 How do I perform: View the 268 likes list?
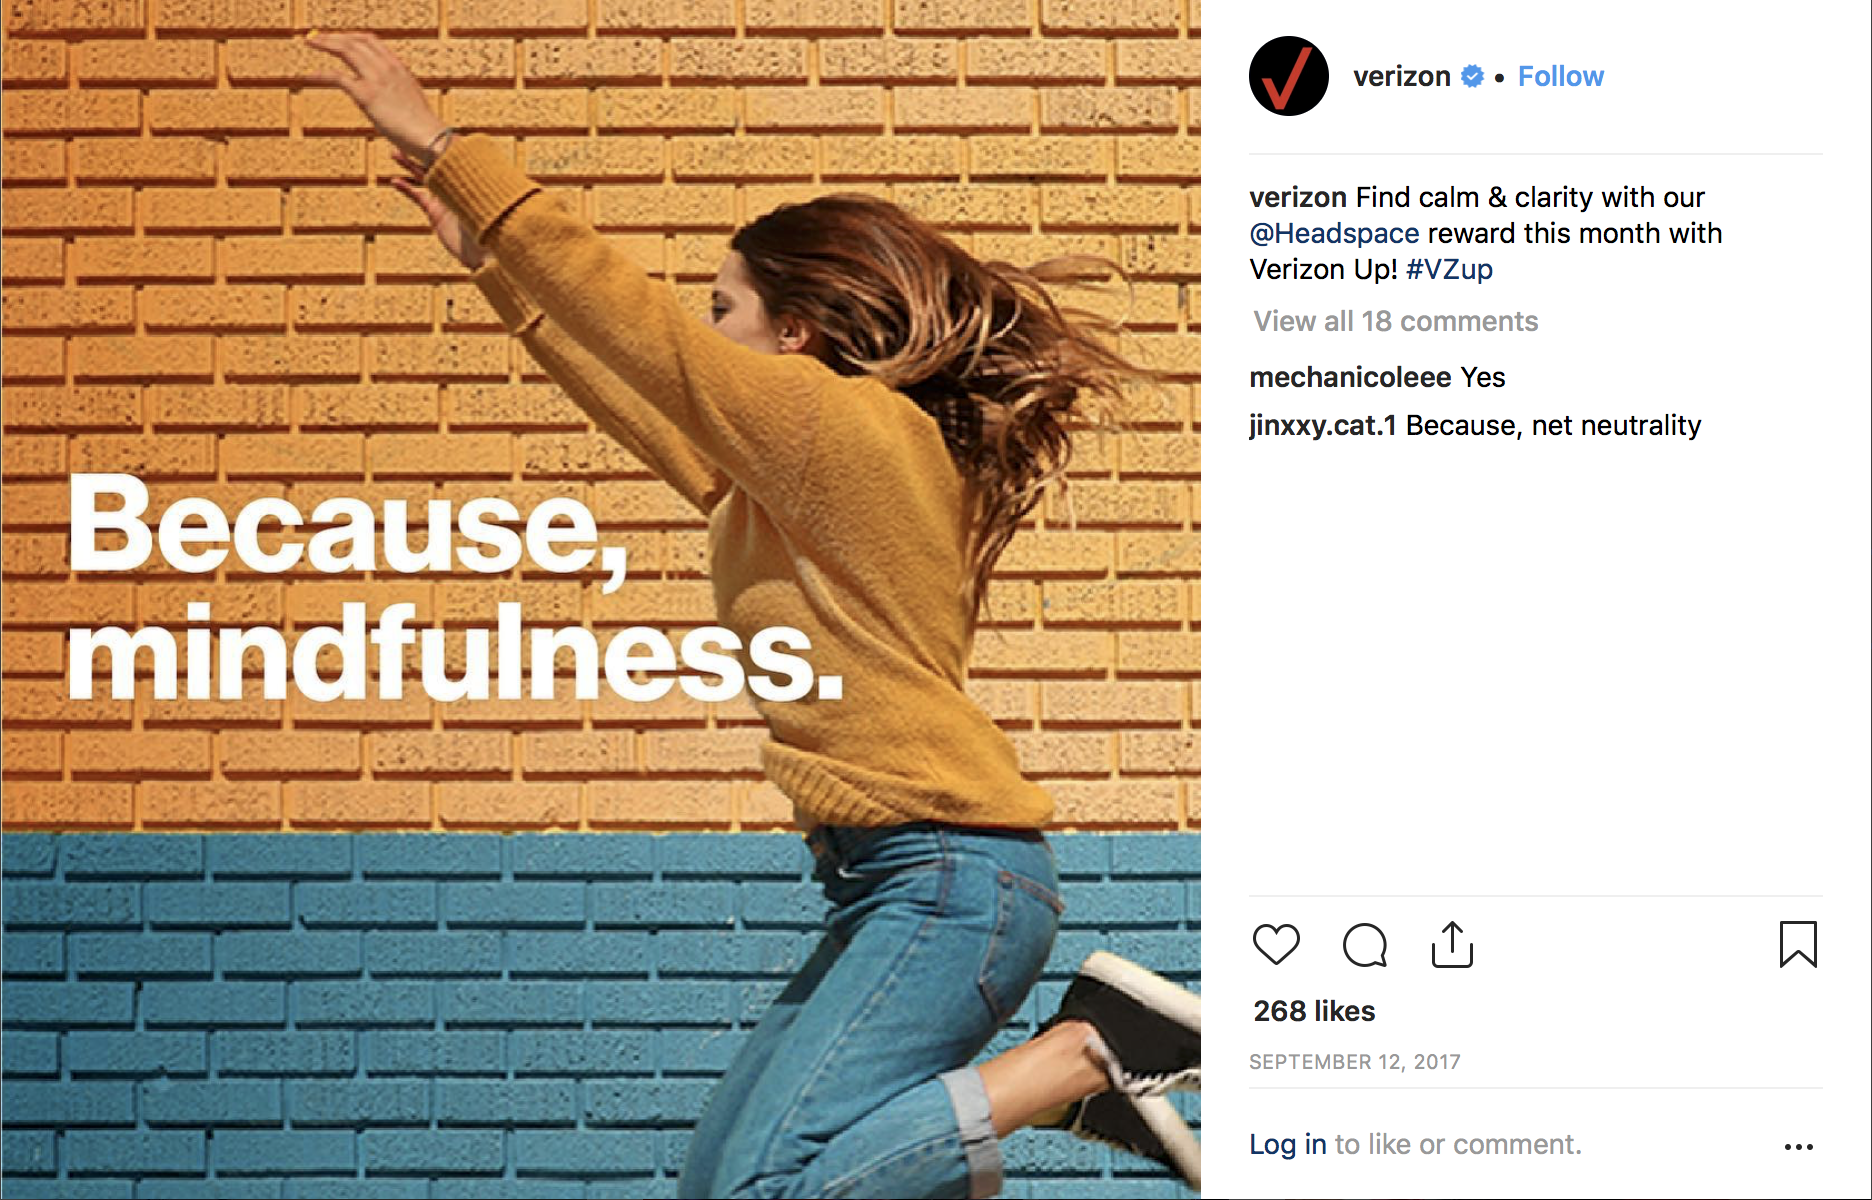[1314, 1011]
